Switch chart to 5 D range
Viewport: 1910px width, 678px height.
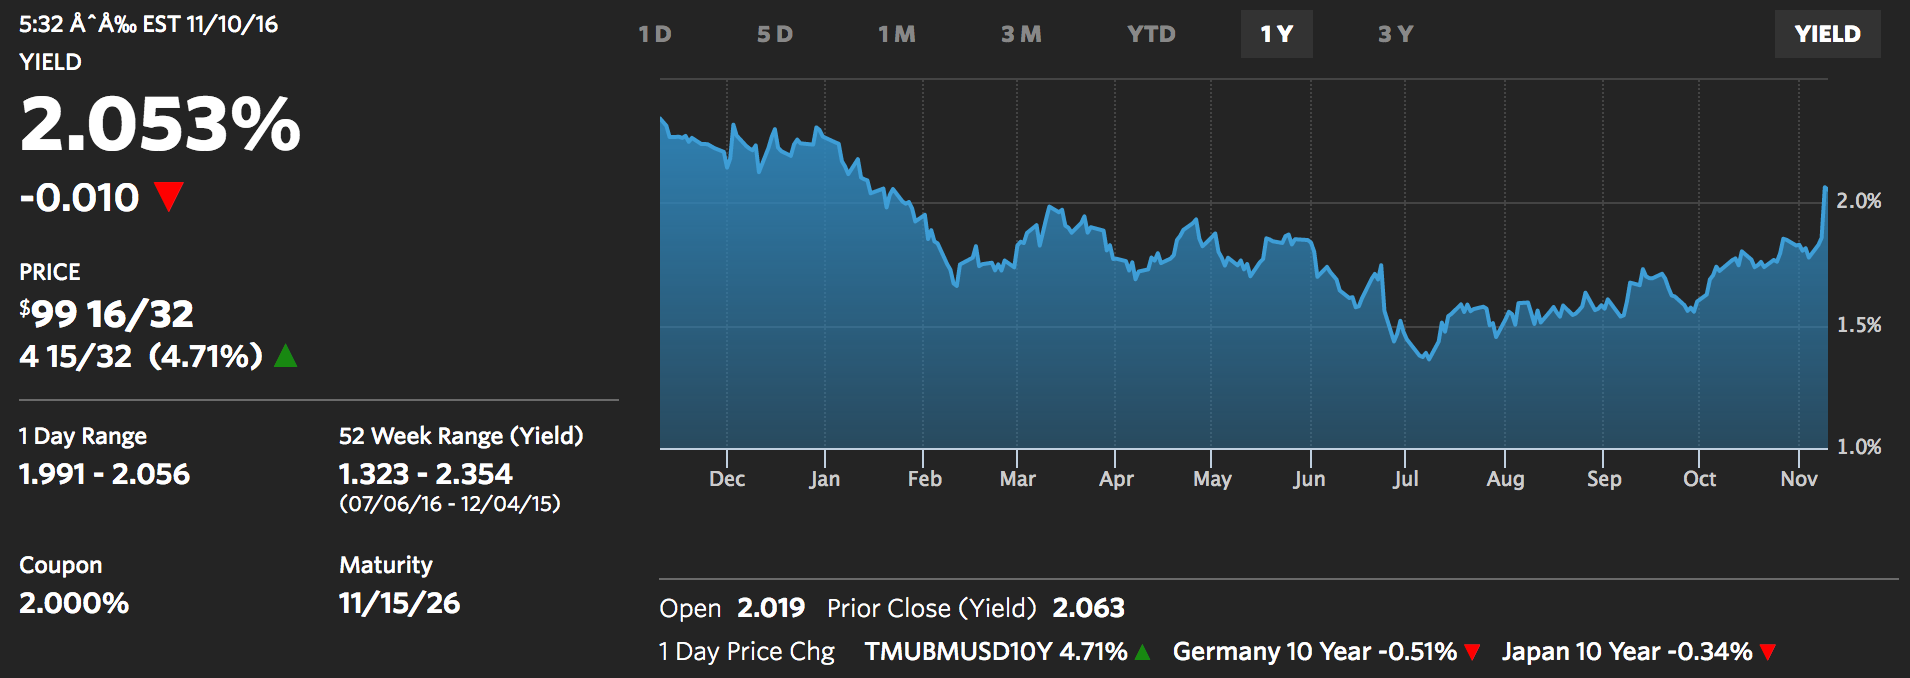coord(775,34)
